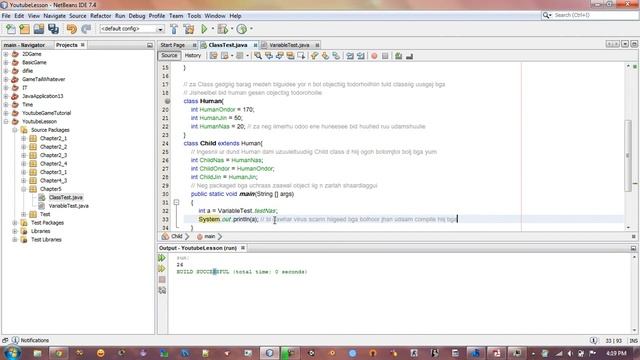Click the Stop icon in Output panel
Screen dimensions: 640x360
click(162, 280)
